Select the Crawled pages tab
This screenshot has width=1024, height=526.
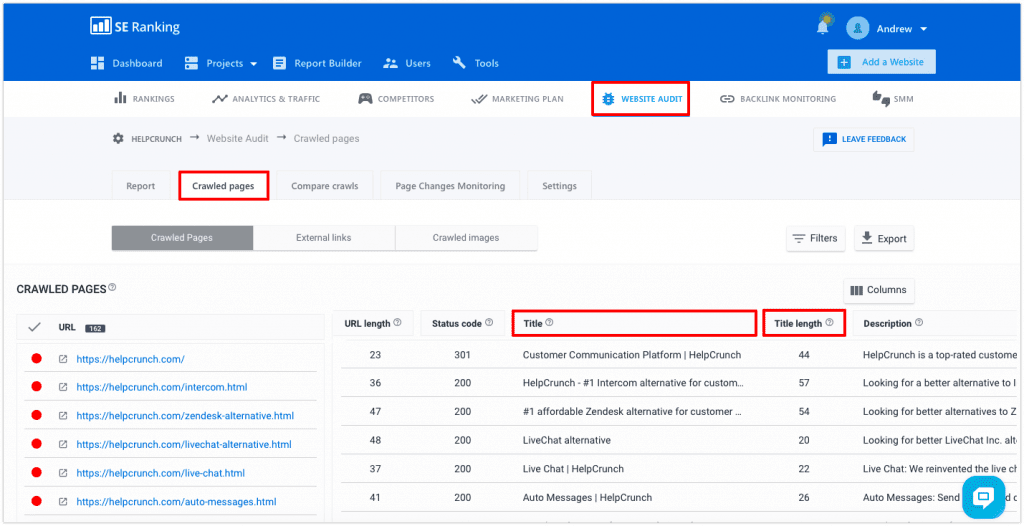pyautogui.click(x=223, y=186)
